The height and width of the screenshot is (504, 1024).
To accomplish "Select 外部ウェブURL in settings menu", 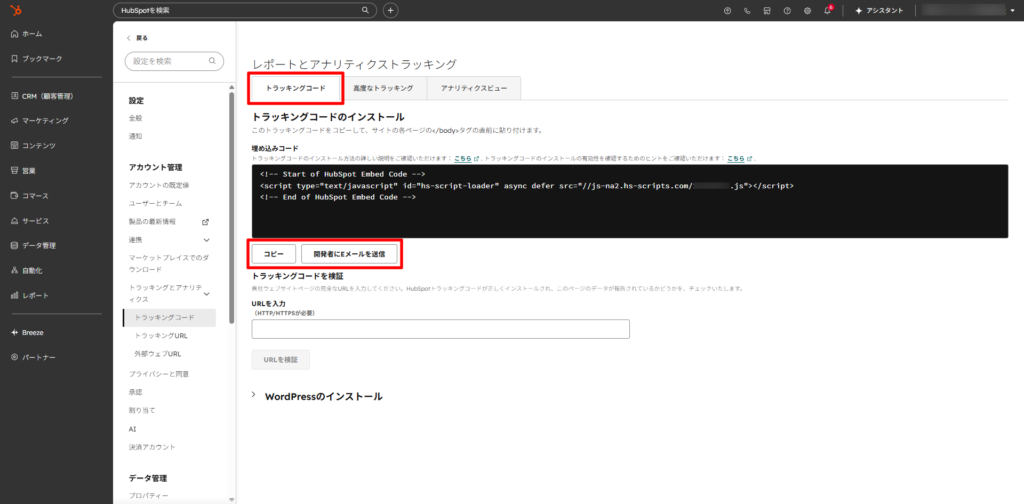I will [x=157, y=354].
